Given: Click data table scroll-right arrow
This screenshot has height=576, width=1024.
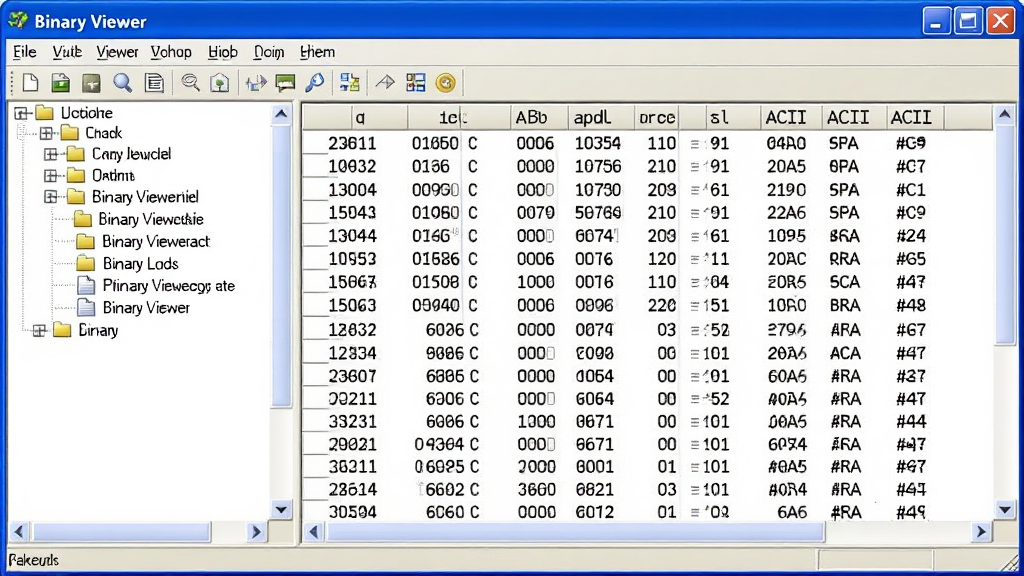Looking at the screenshot, I should coord(981,532).
